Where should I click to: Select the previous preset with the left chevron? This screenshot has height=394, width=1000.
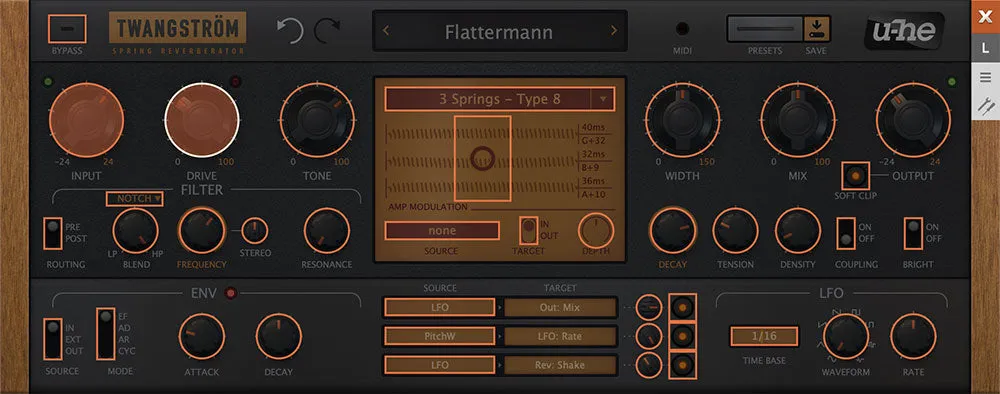coord(386,31)
